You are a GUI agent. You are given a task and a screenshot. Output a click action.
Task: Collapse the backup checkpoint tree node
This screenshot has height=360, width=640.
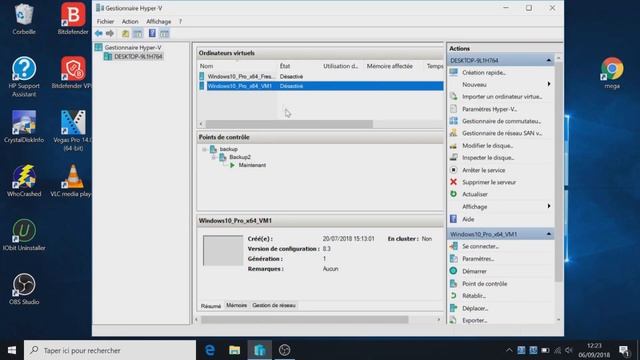pos(204,149)
